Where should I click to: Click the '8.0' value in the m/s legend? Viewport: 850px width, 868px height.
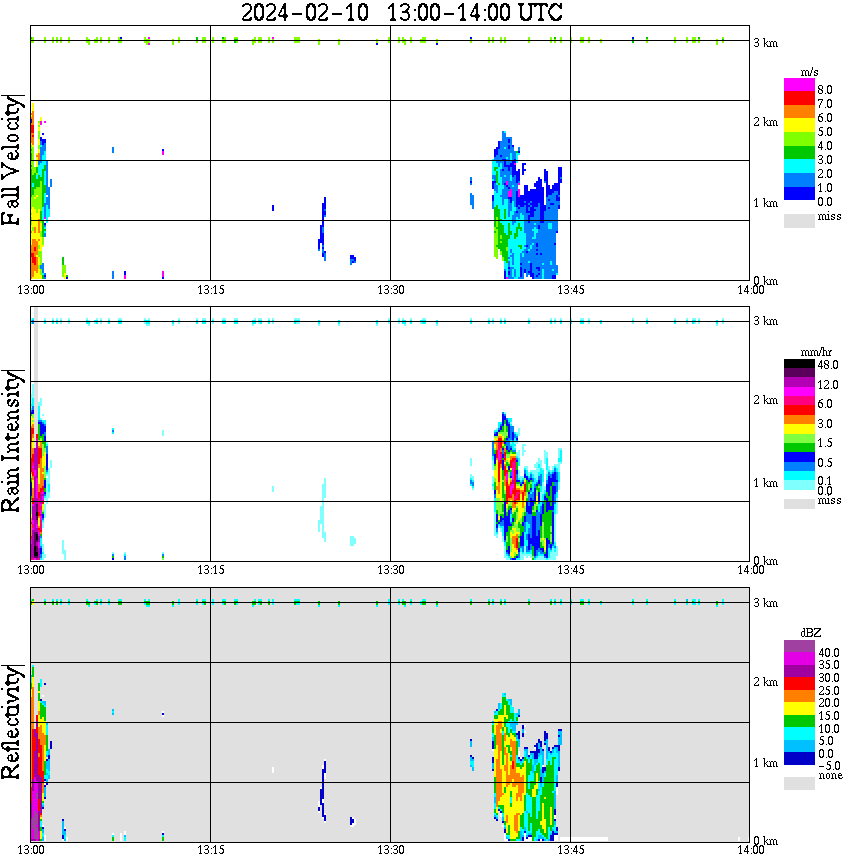click(825, 90)
